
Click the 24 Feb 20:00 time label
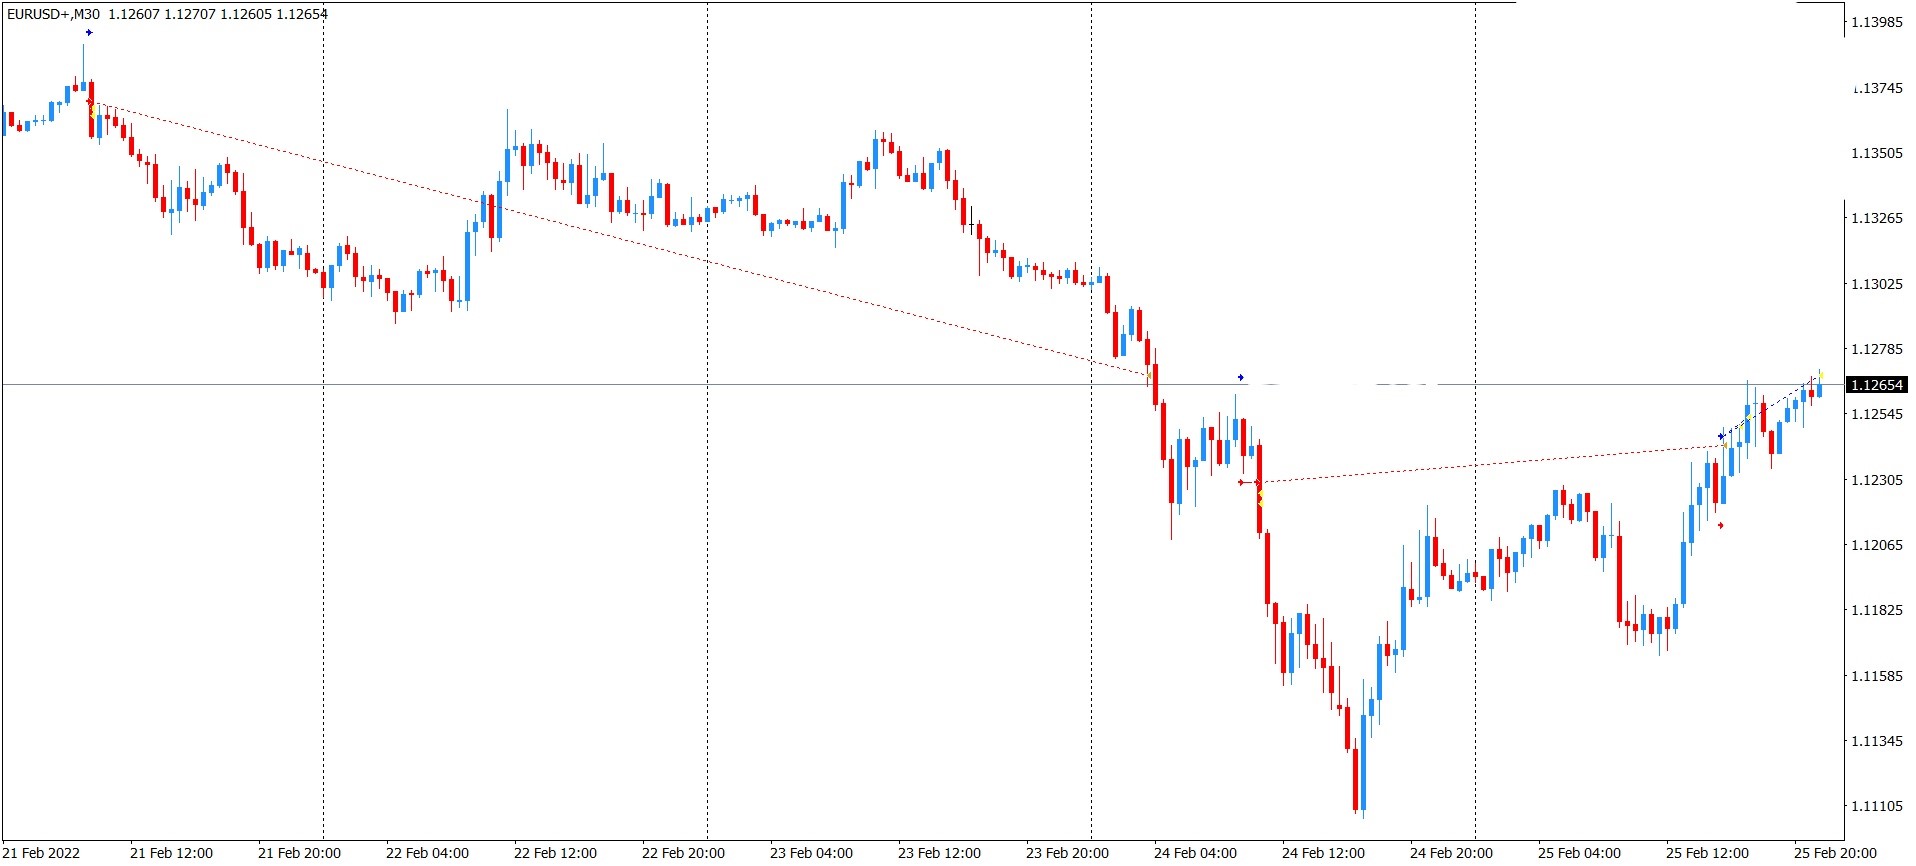pos(1451,853)
